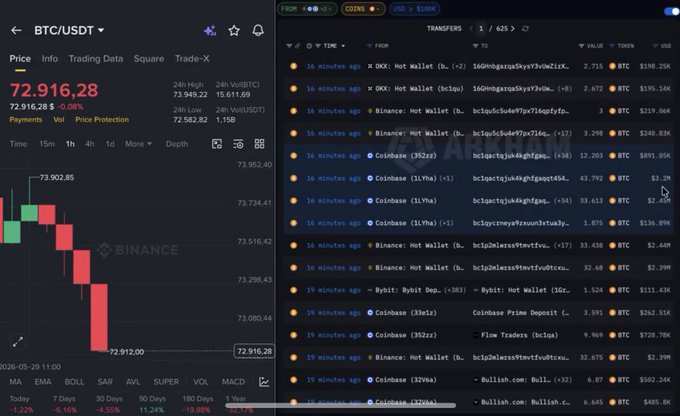Switch to the Price tab
Screen dimensions: 680x416
coord(20,59)
